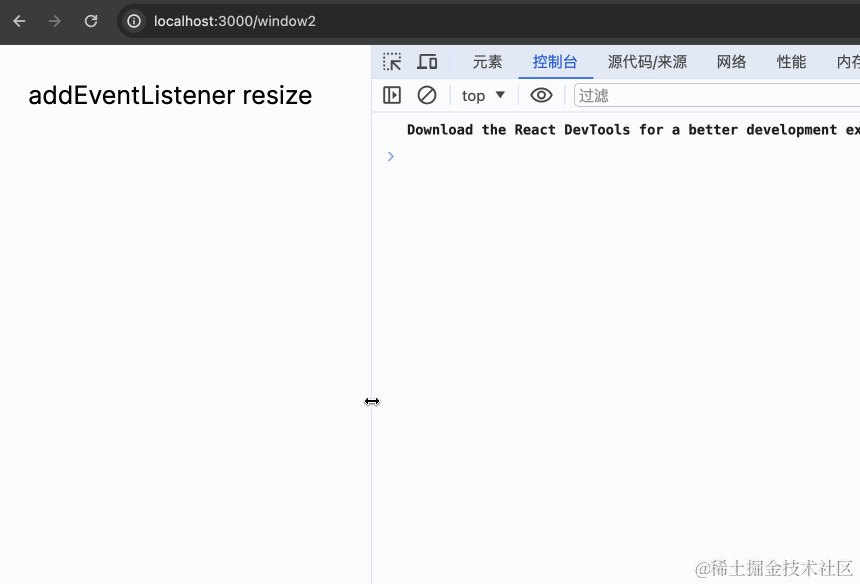Viewport: 860px width, 584px height.
Task: Click the console prompt chevron
Action: point(391,157)
